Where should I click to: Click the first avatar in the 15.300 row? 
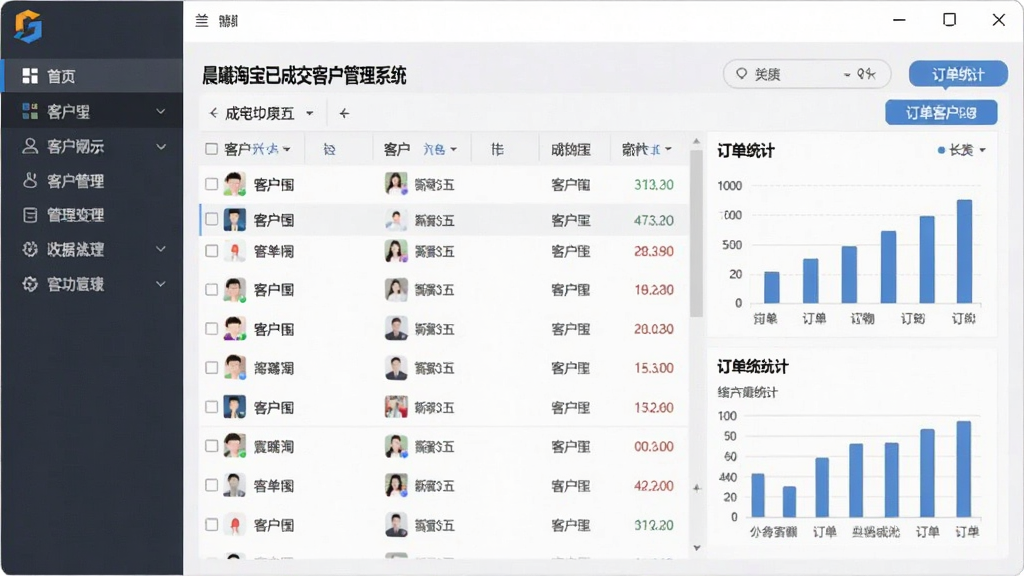pos(234,368)
